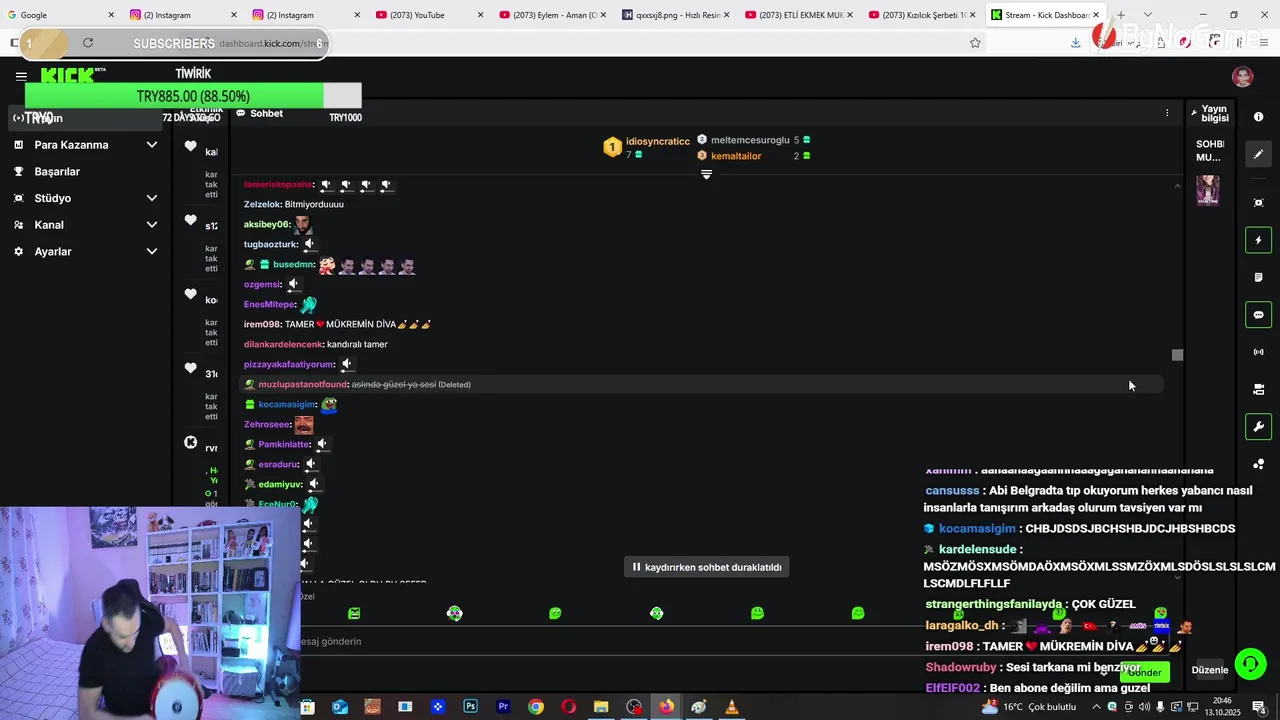Click the idiosyncraticc top gifter name
Viewport: 1280px width, 720px height.
tap(658, 141)
